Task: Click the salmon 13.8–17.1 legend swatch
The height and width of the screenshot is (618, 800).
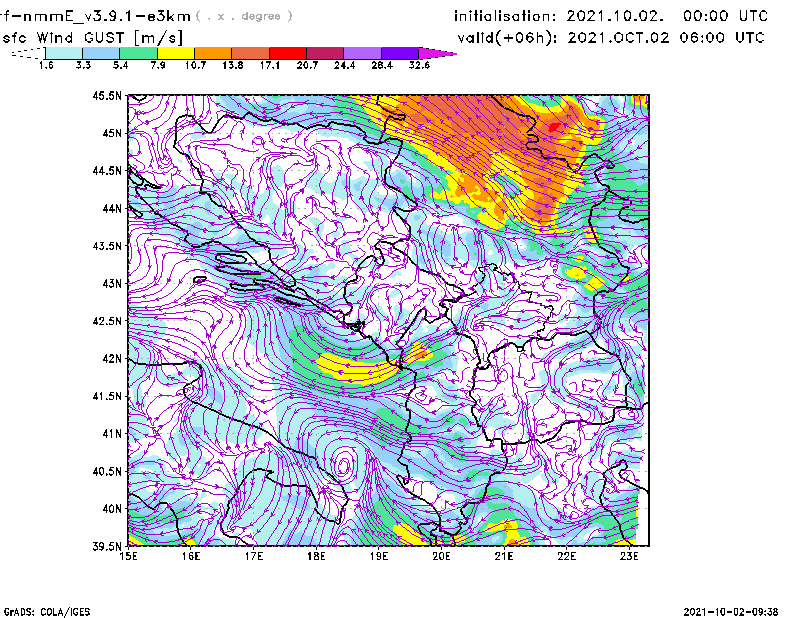Action: click(x=251, y=53)
